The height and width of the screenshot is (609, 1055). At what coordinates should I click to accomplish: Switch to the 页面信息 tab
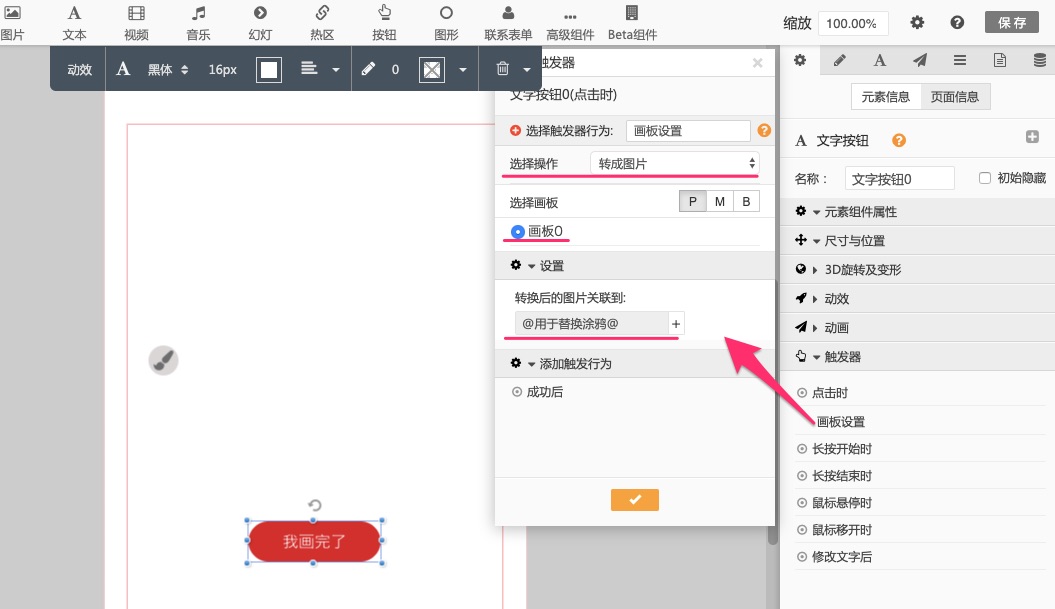tap(955, 97)
